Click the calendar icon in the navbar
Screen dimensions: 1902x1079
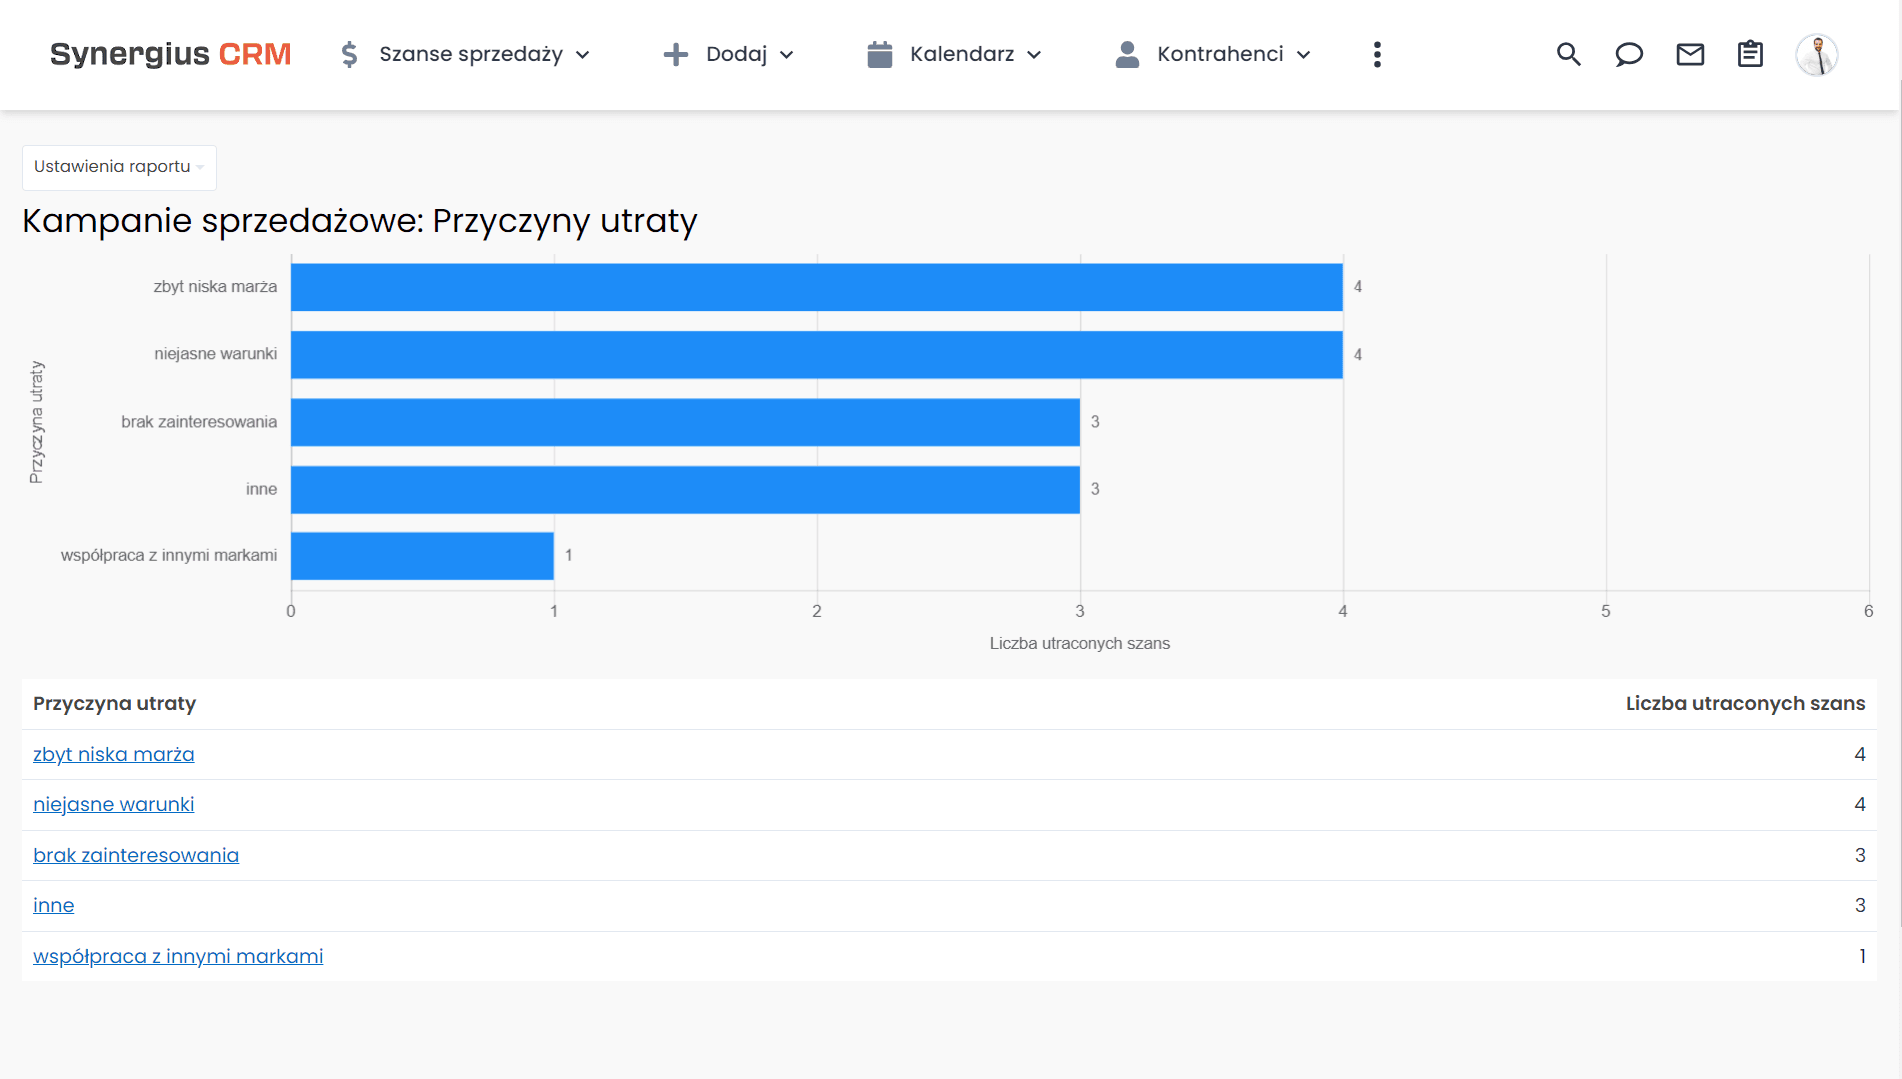[879, 54]
